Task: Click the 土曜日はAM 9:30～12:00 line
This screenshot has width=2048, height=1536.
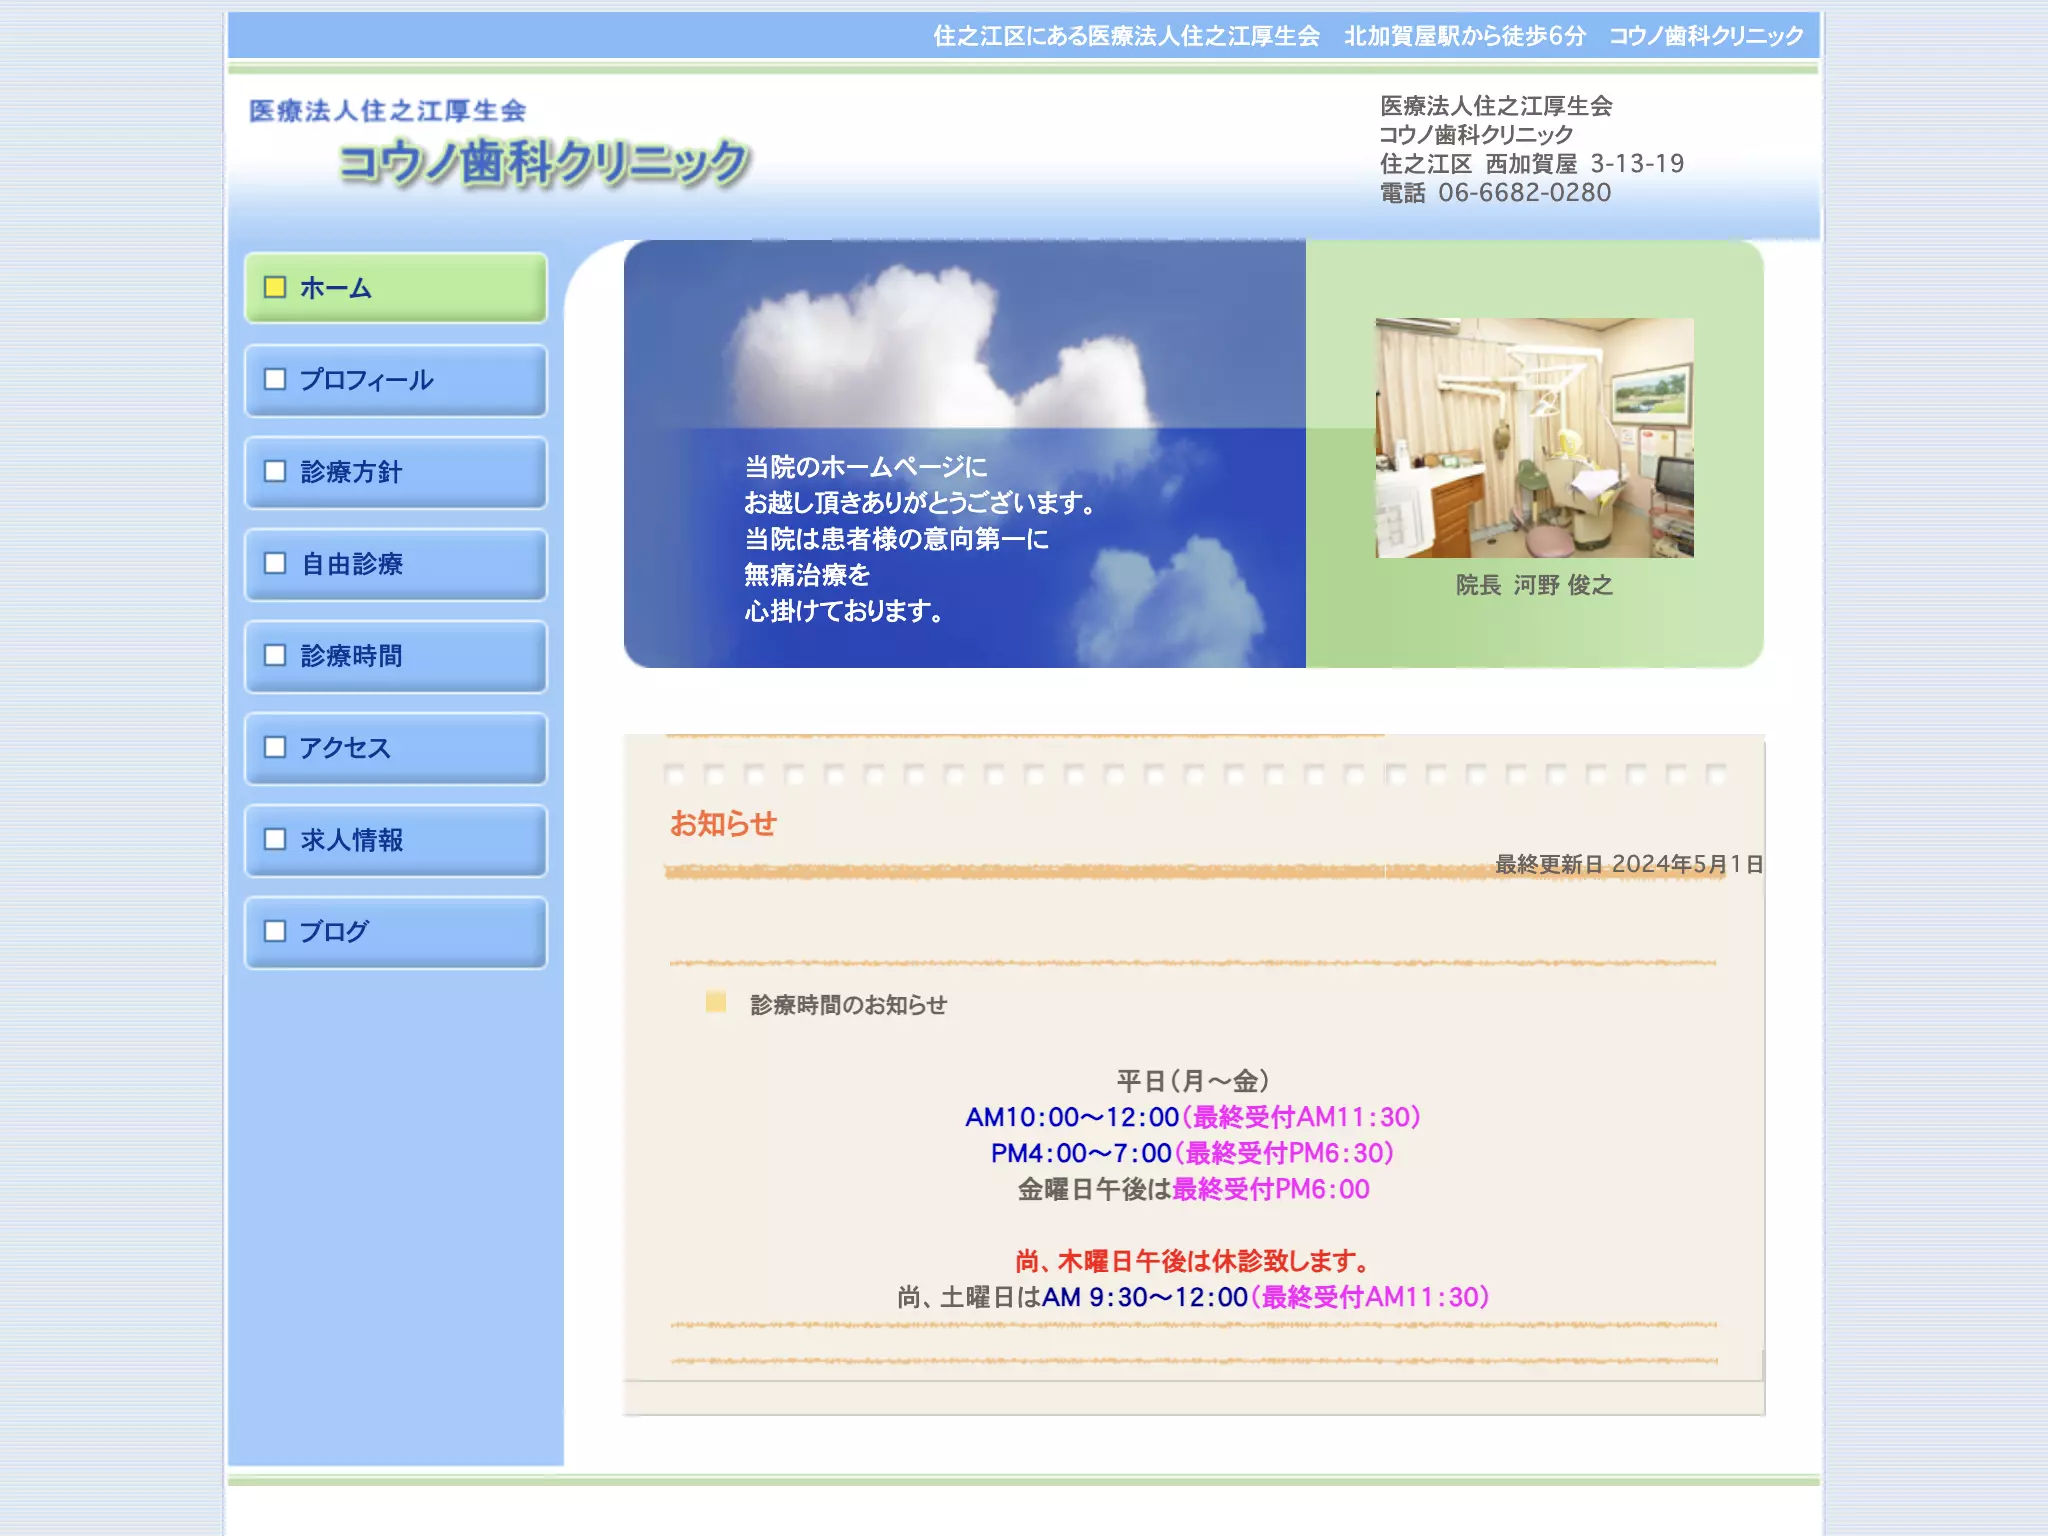Action: coord(1193,1297)
